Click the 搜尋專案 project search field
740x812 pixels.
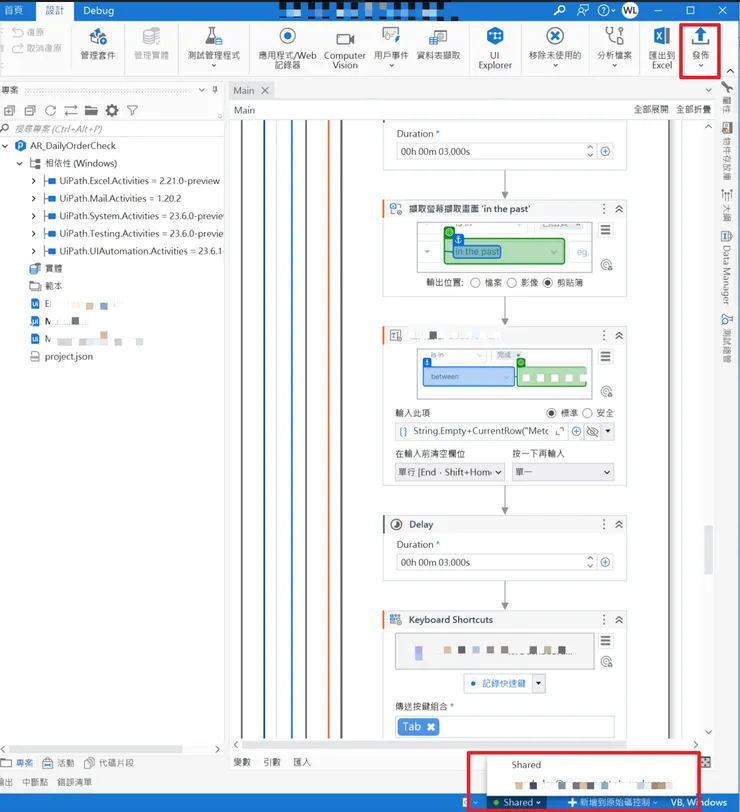(111, 128)
